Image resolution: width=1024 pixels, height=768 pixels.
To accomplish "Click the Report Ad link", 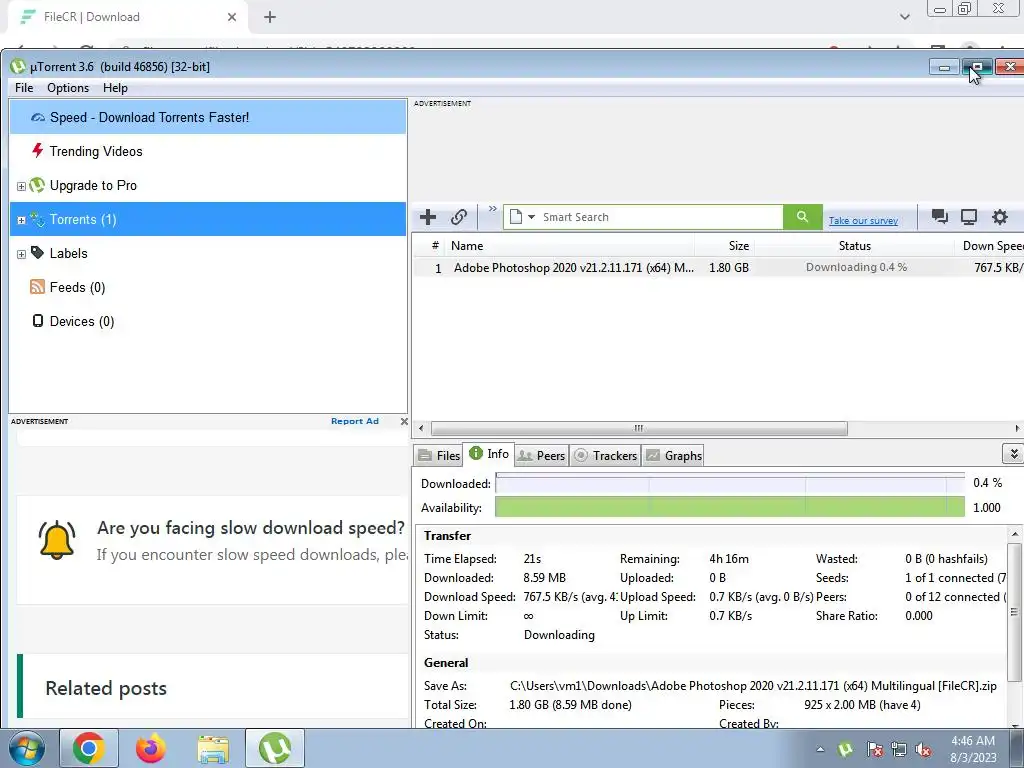I will tap(355, 421).
